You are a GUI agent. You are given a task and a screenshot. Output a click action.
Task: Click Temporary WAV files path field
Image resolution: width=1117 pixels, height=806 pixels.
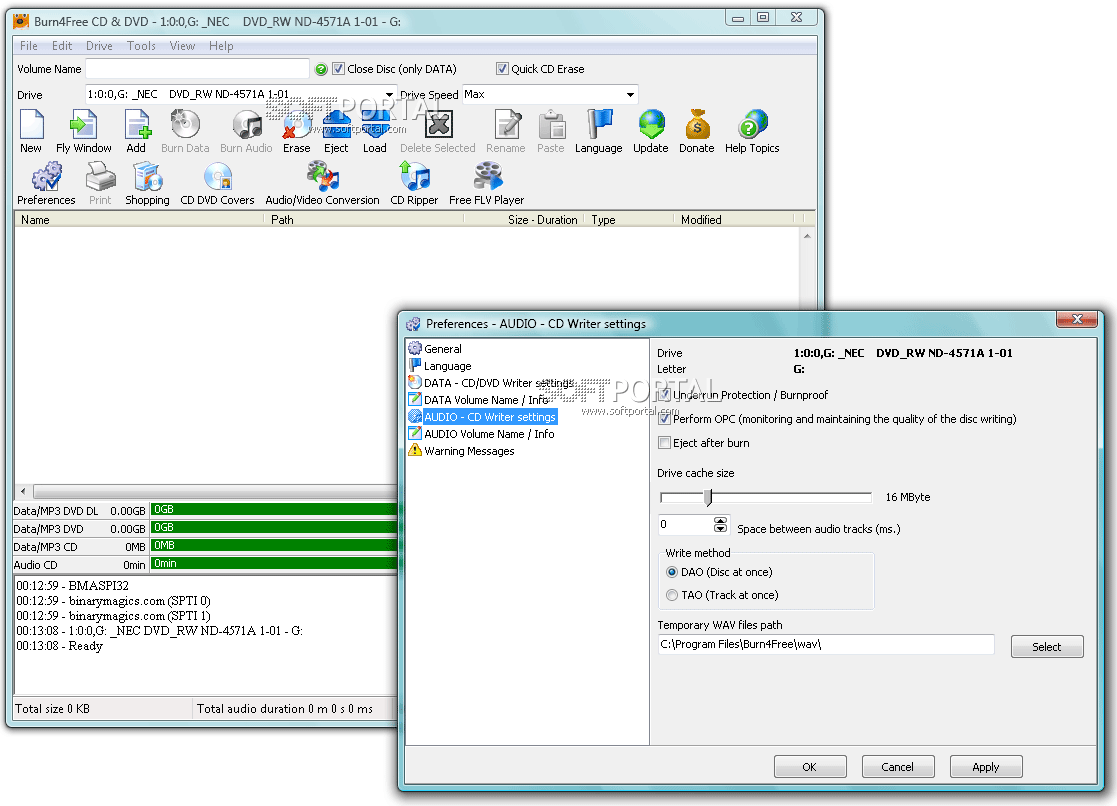[x=826, y=644]
